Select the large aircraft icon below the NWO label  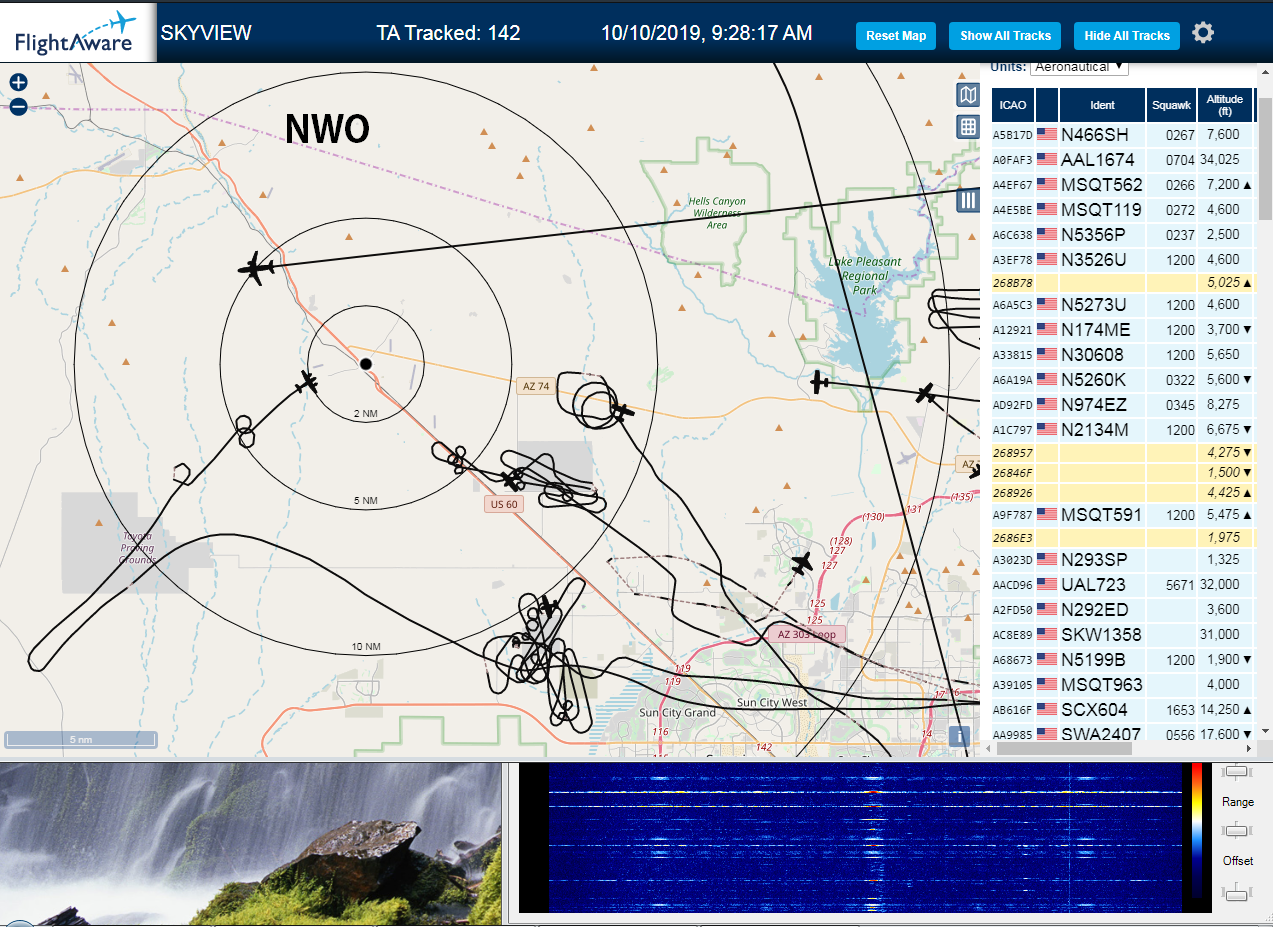click(257, 268)
